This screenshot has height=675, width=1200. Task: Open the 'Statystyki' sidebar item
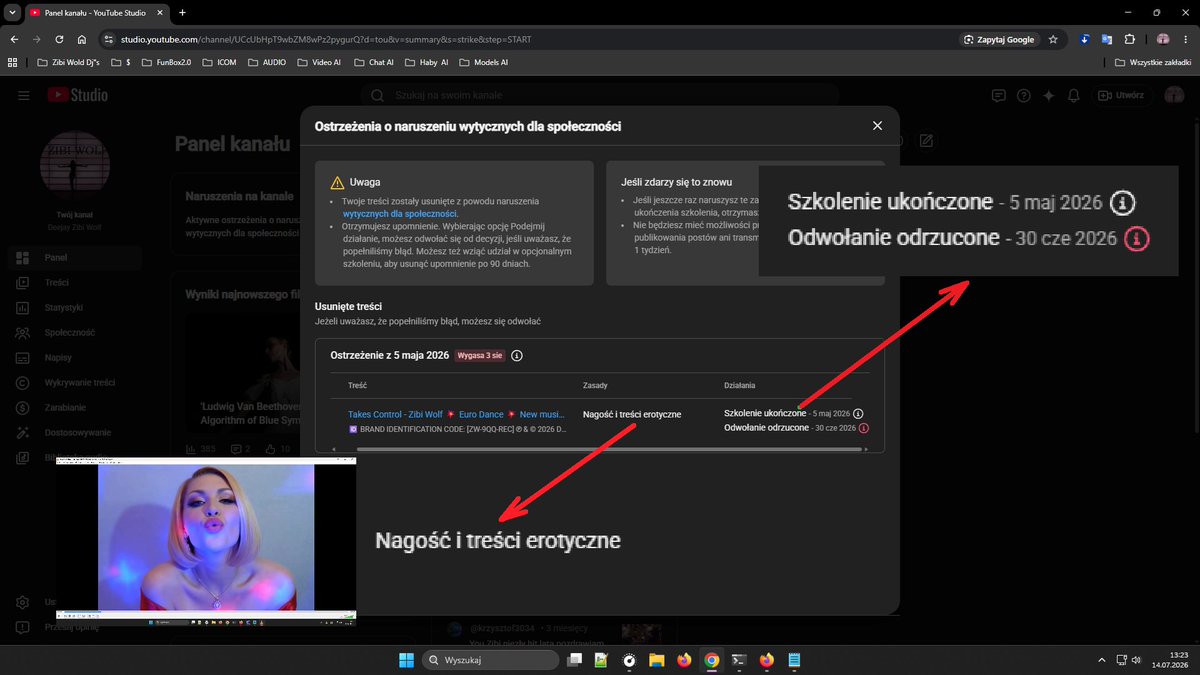pyautogui.click(x=75, y=308)
